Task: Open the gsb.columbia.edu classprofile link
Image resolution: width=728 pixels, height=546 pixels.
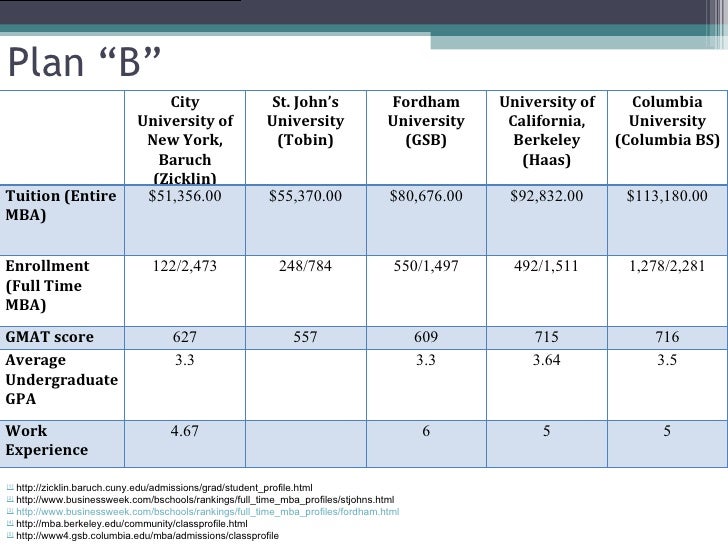Action: (x=148, y=536)
